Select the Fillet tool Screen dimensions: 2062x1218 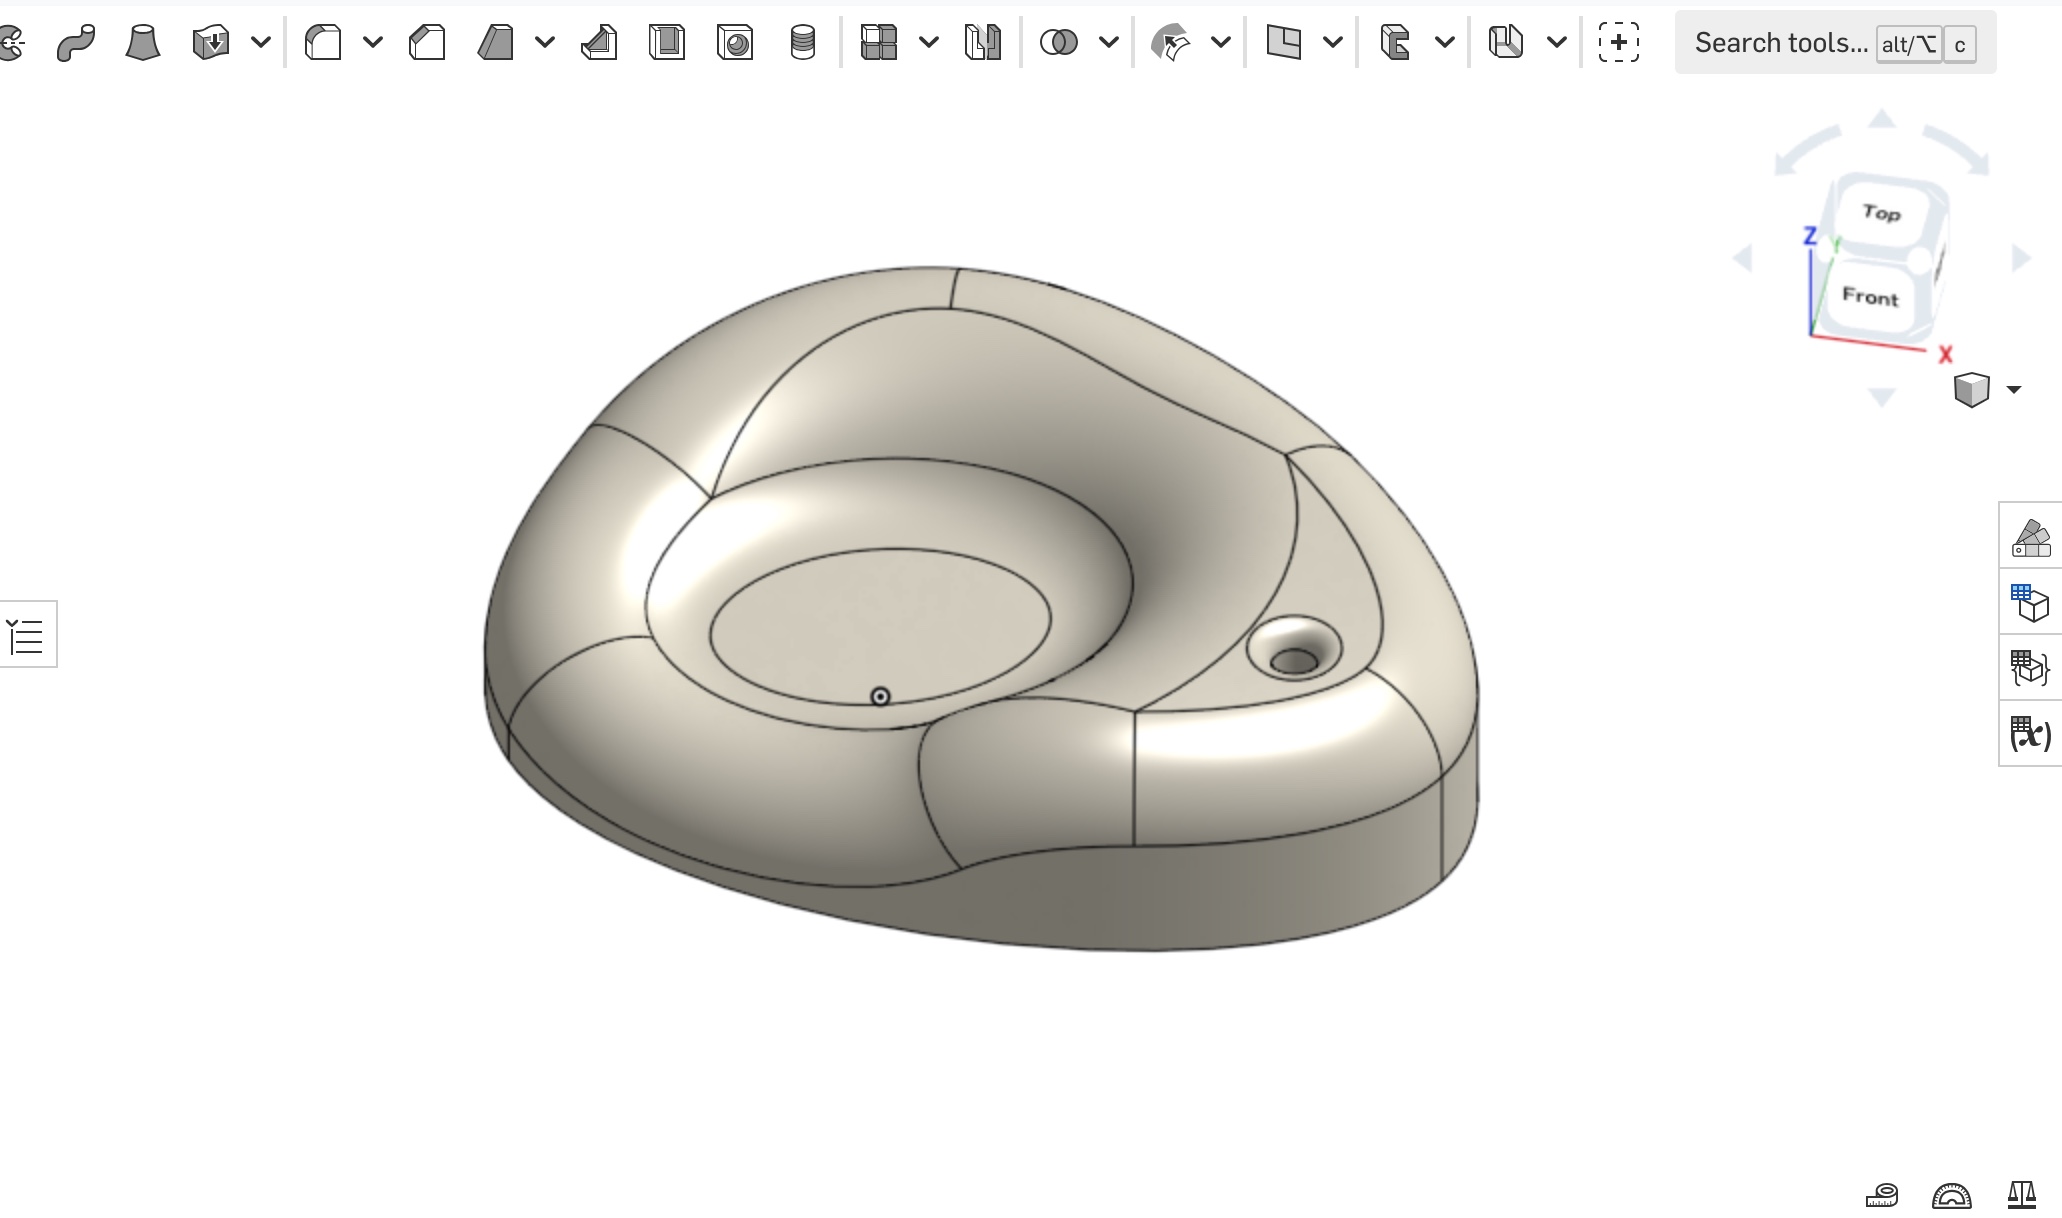[x=323, y=42]
